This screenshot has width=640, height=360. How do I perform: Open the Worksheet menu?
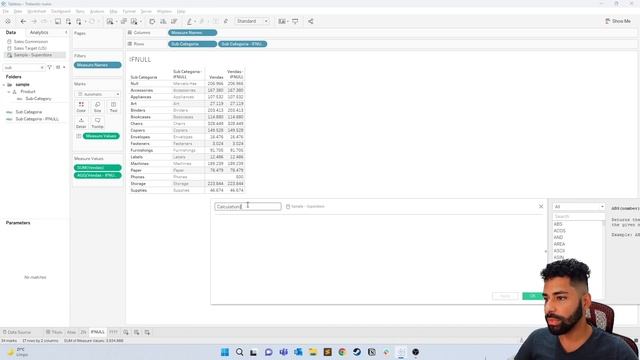pos(37,11)
